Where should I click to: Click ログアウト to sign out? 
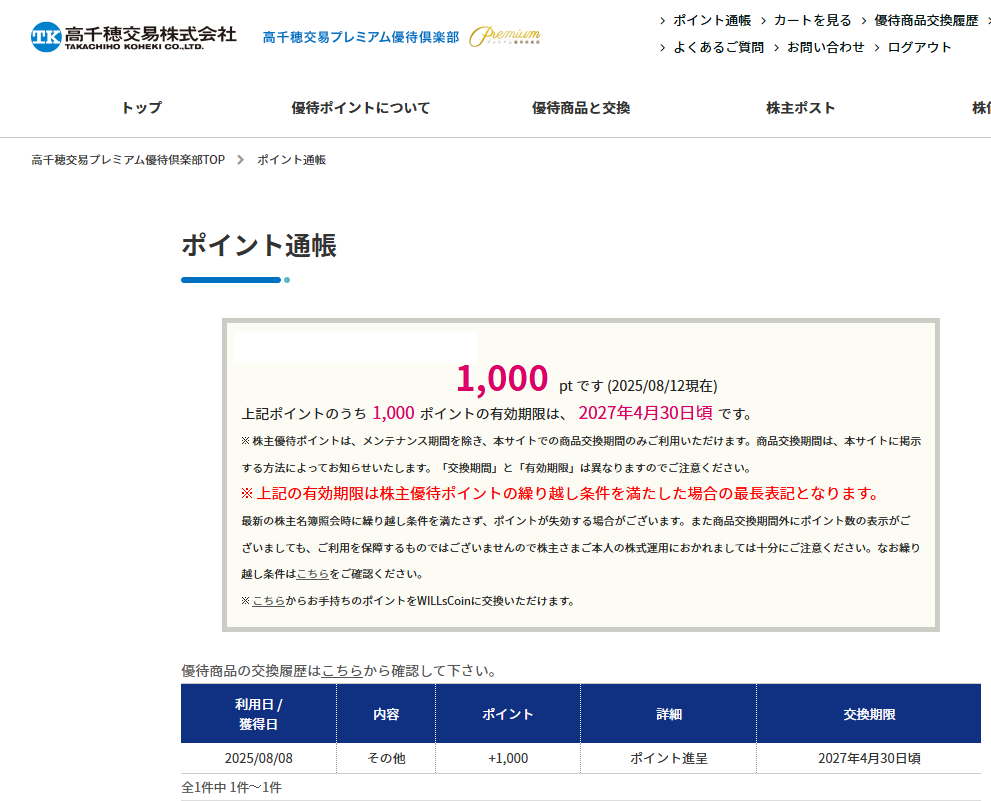click(x=919, y=47)
